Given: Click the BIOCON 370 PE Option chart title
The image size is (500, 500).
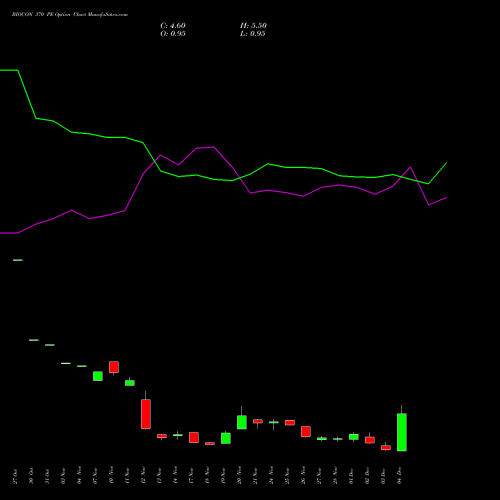Looking at the screenshot, I should 70,15.
